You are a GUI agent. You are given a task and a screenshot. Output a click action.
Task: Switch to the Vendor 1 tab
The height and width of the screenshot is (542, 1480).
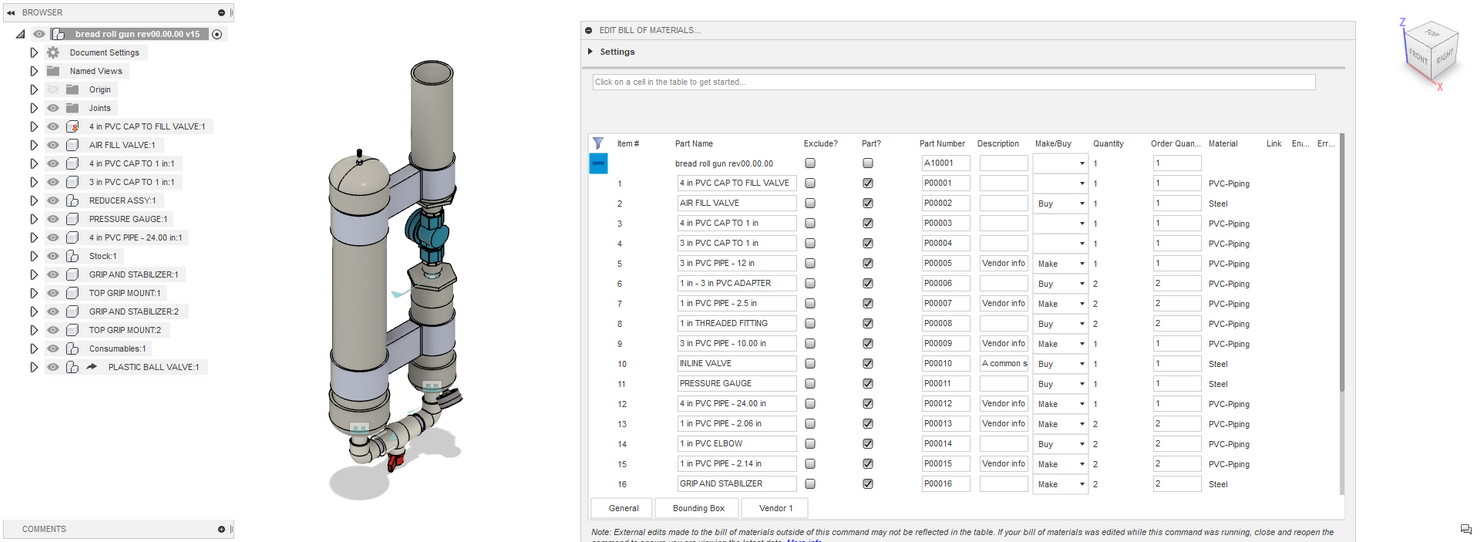pos(775,508)
